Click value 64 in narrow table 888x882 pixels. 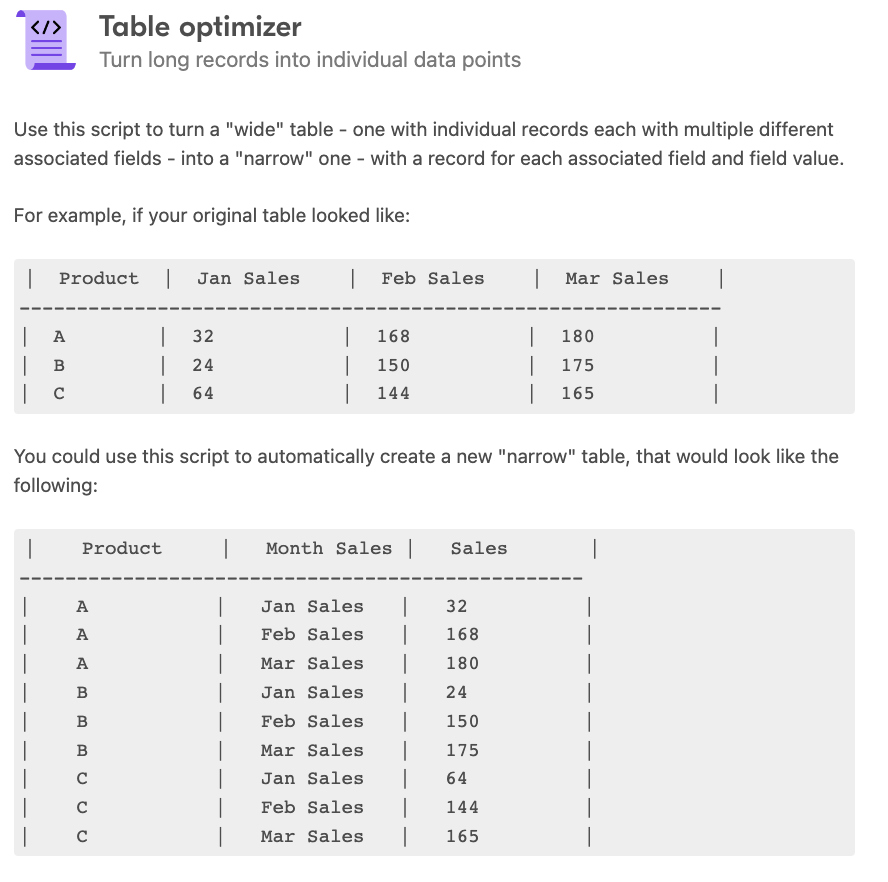tap(456, 778)
